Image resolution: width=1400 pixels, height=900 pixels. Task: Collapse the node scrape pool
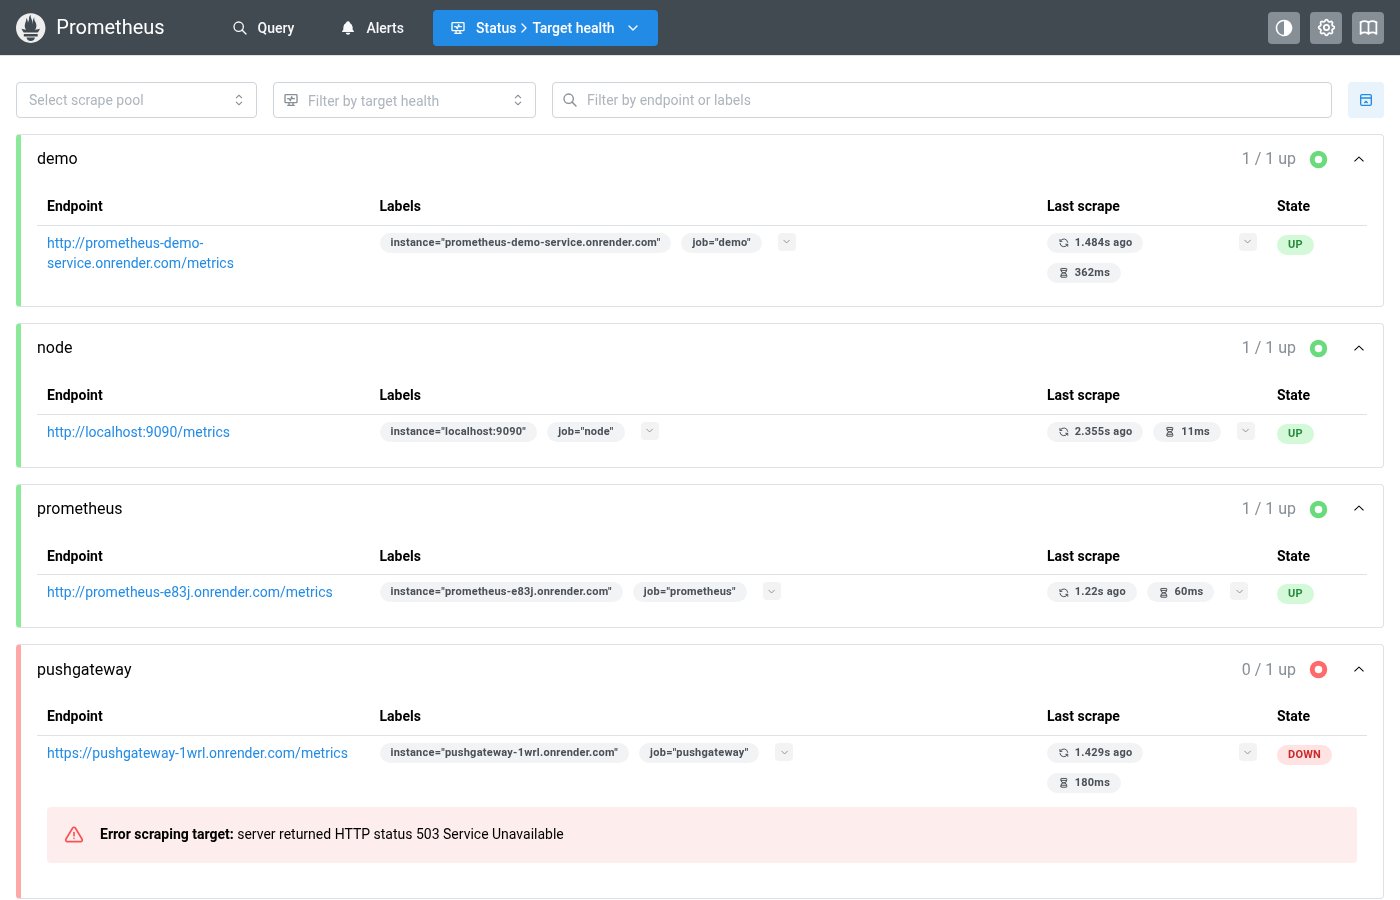(x=1359, y=348)
